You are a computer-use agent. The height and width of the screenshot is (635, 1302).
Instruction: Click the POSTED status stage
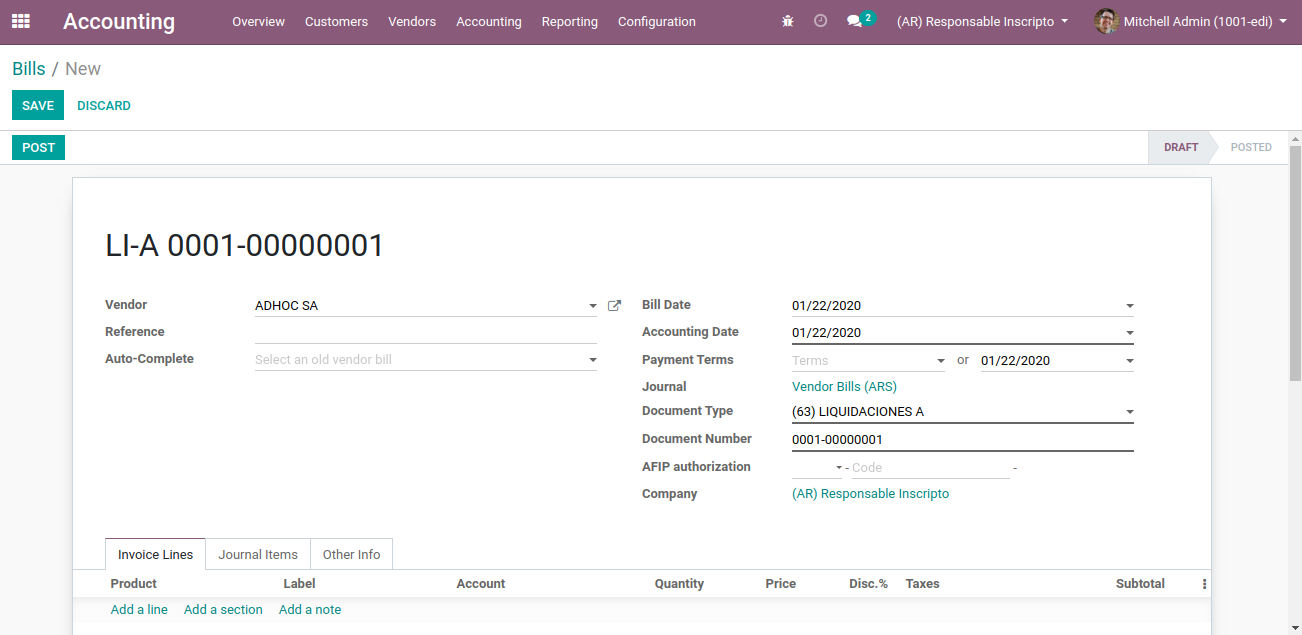(x=1251, y=147)
